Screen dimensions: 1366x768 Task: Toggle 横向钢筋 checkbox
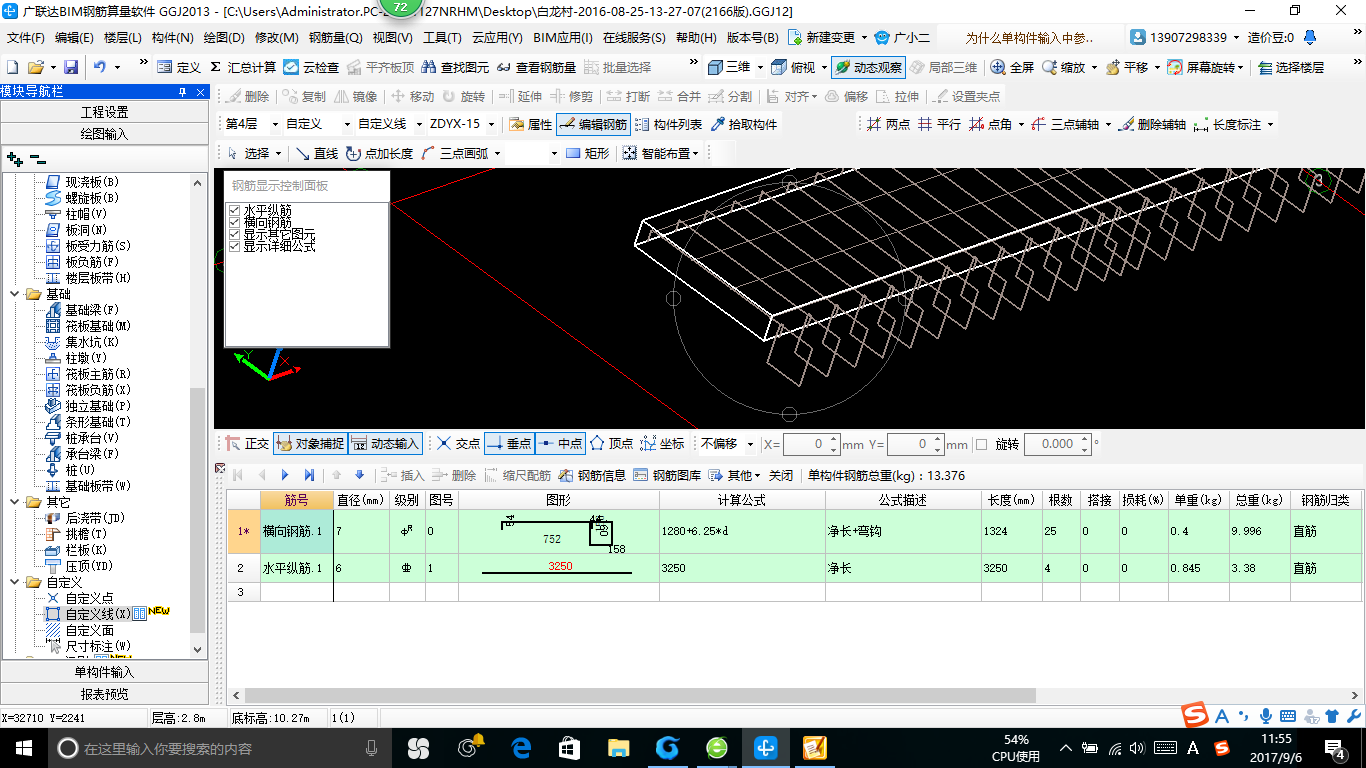(235, 222)
